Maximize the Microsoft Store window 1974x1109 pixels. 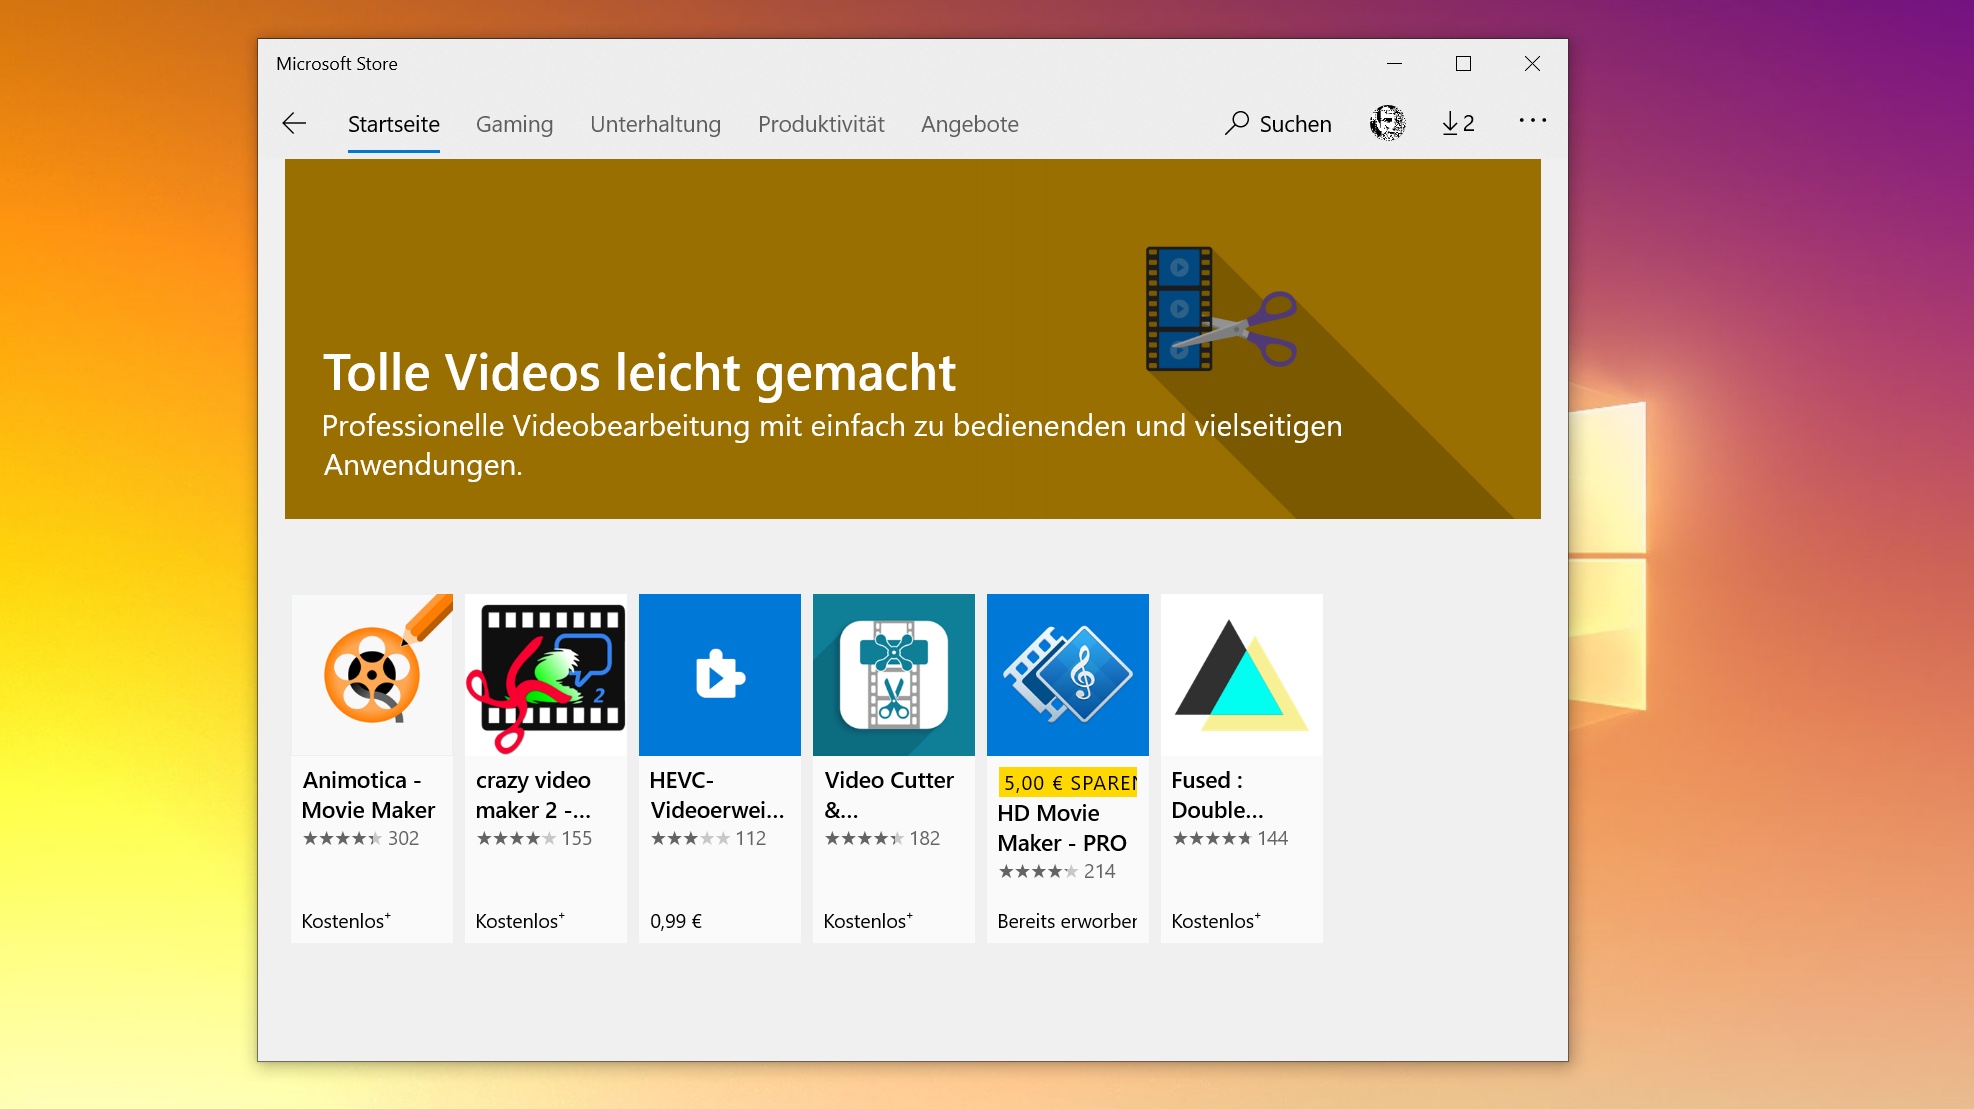point(1463,64)
